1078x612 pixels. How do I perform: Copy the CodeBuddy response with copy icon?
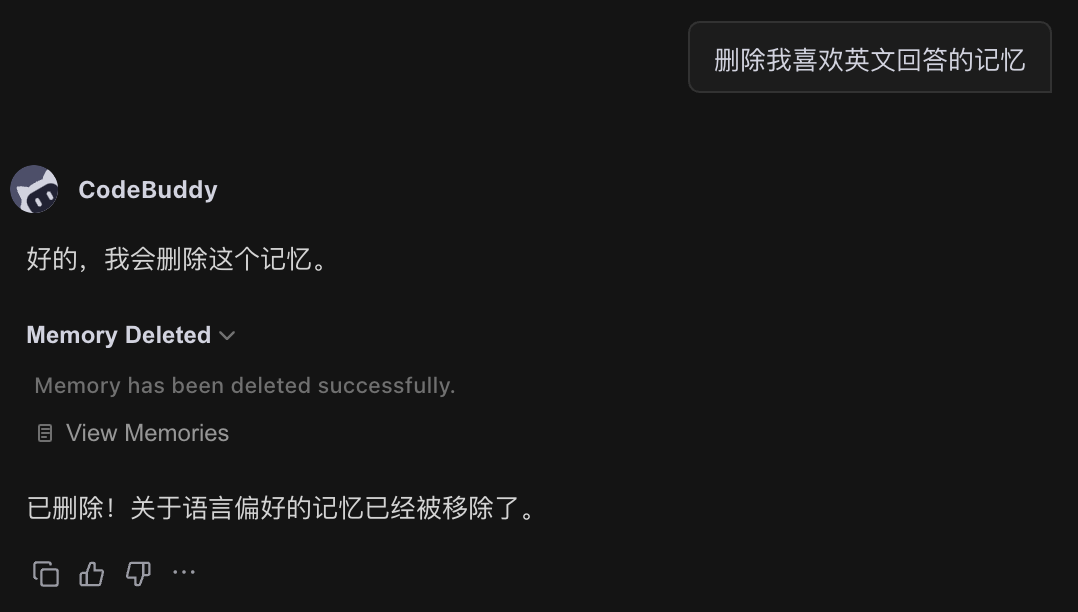click(x=46, y=573)
